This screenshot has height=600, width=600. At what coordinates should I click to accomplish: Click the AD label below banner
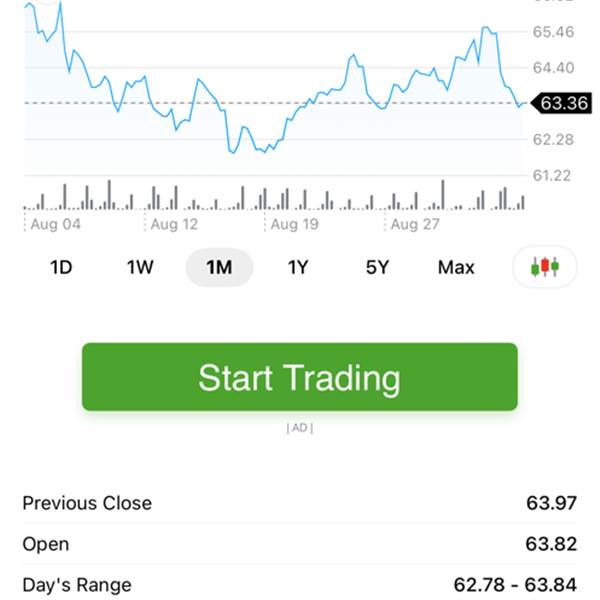pos(300,428)
